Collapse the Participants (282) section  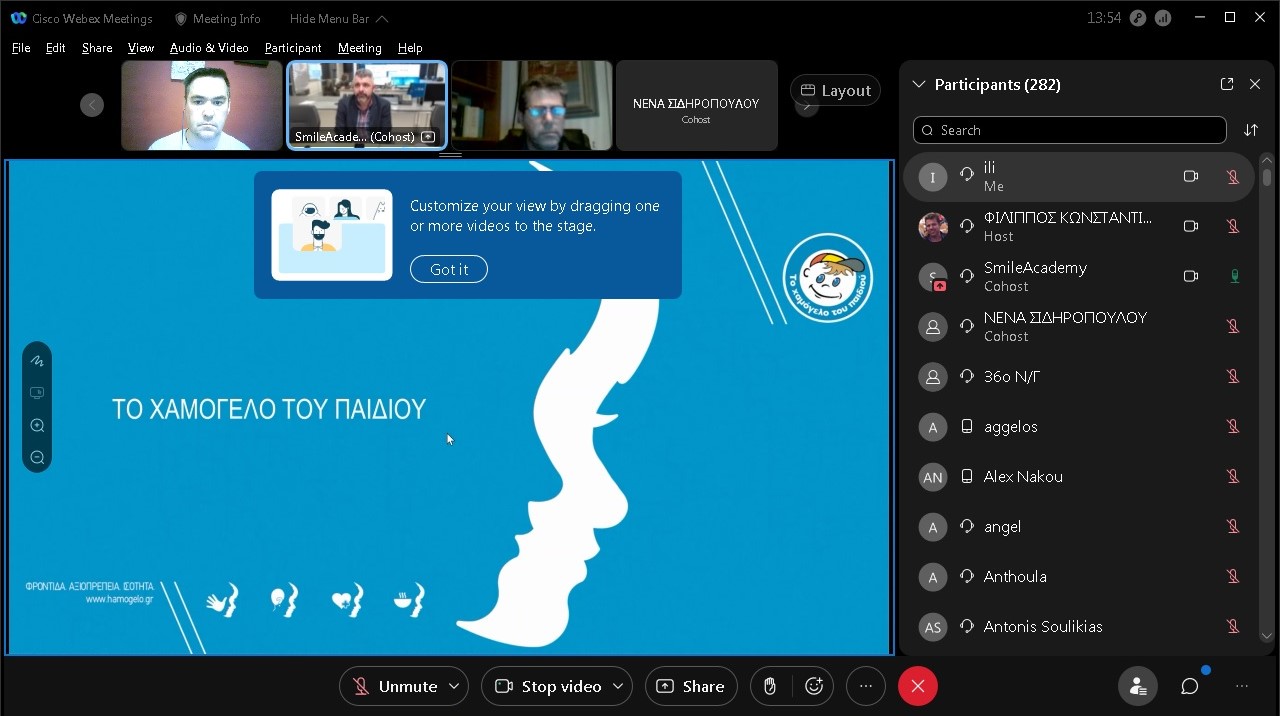pos(919,85)
